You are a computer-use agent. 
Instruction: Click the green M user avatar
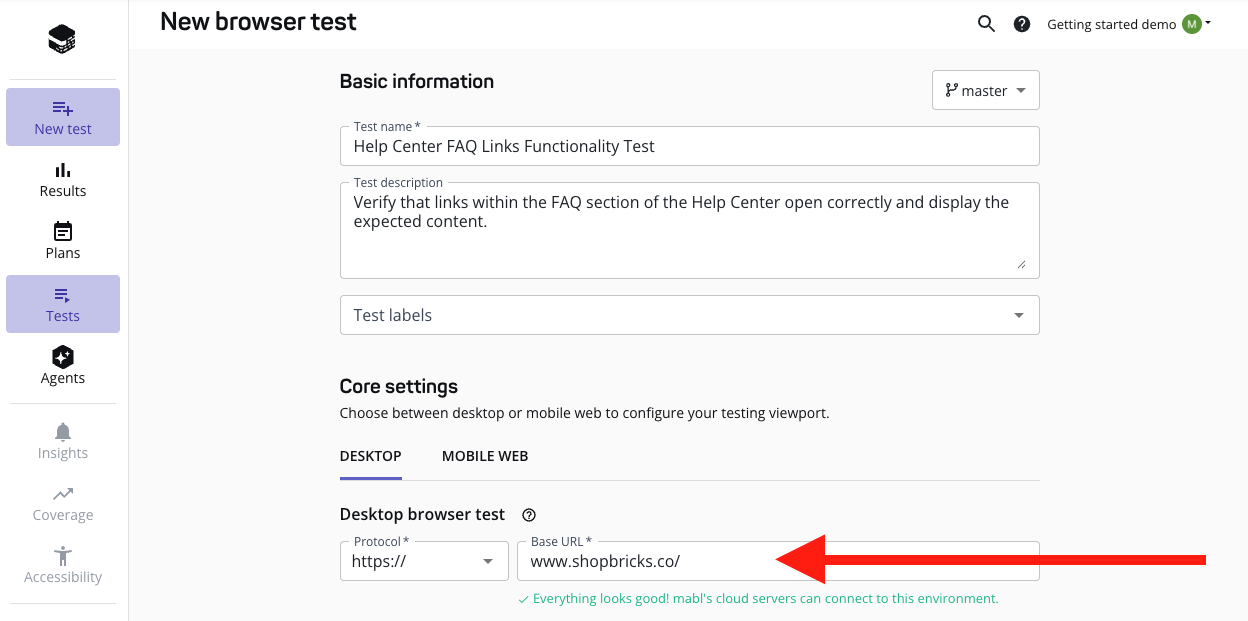pyautogui.click(x=1191, y=24)
